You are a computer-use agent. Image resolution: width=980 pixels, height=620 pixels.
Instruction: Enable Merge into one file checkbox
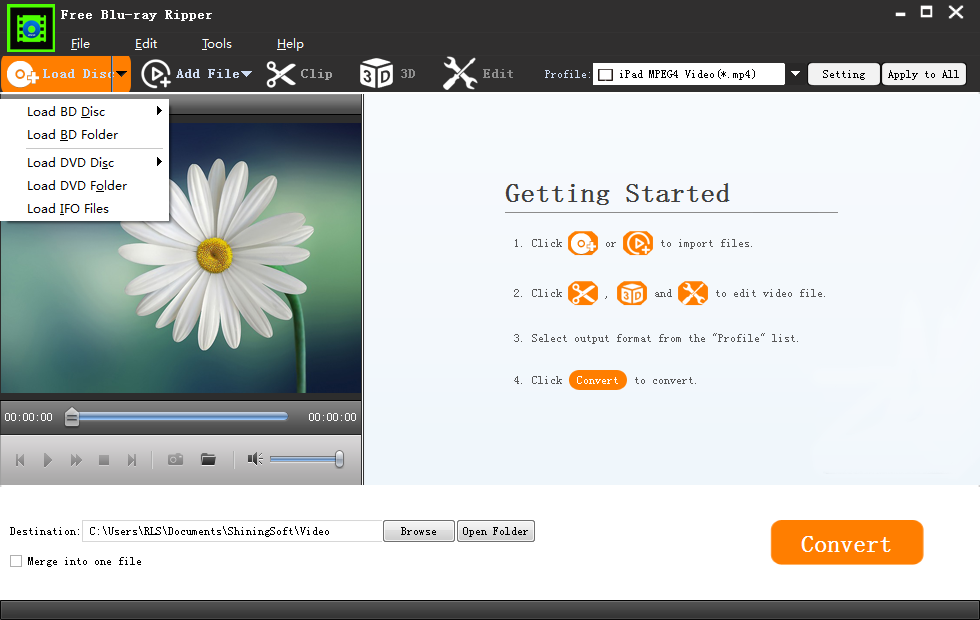coord(16,561)
